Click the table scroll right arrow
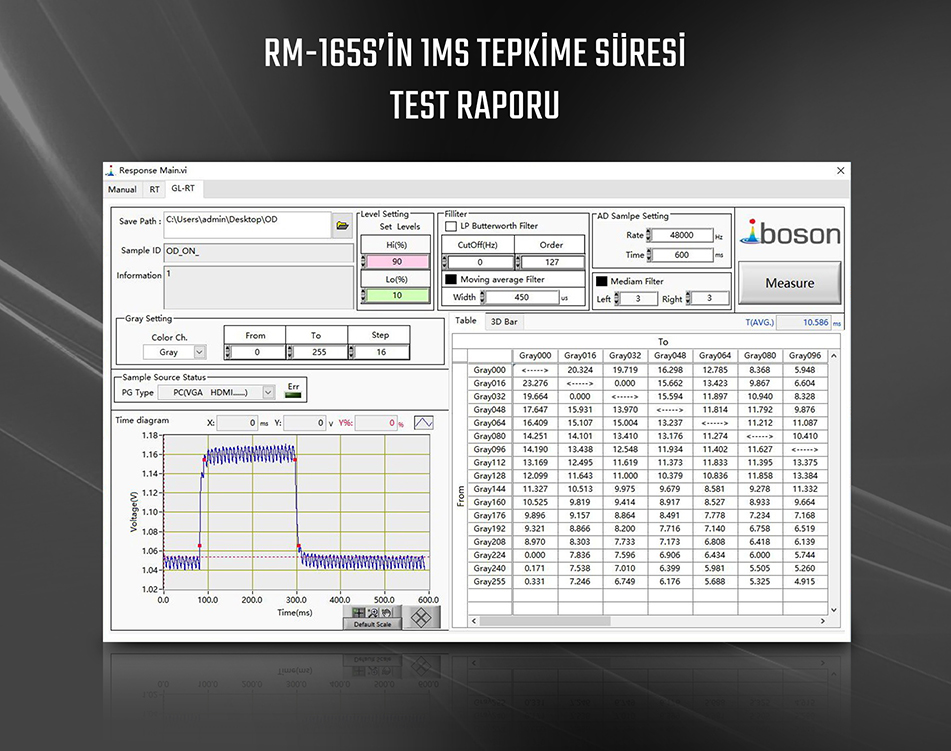 (x=822, y=621)
